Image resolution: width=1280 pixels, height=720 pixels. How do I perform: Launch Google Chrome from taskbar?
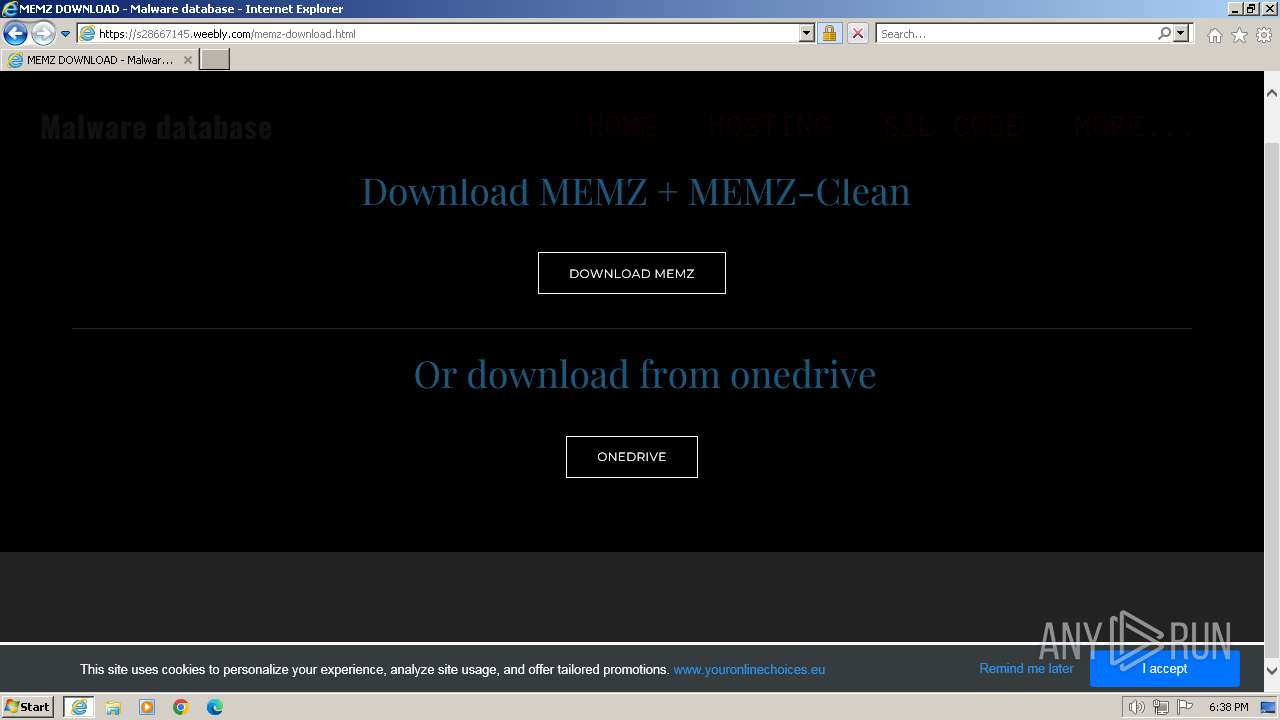click(181, 707)
